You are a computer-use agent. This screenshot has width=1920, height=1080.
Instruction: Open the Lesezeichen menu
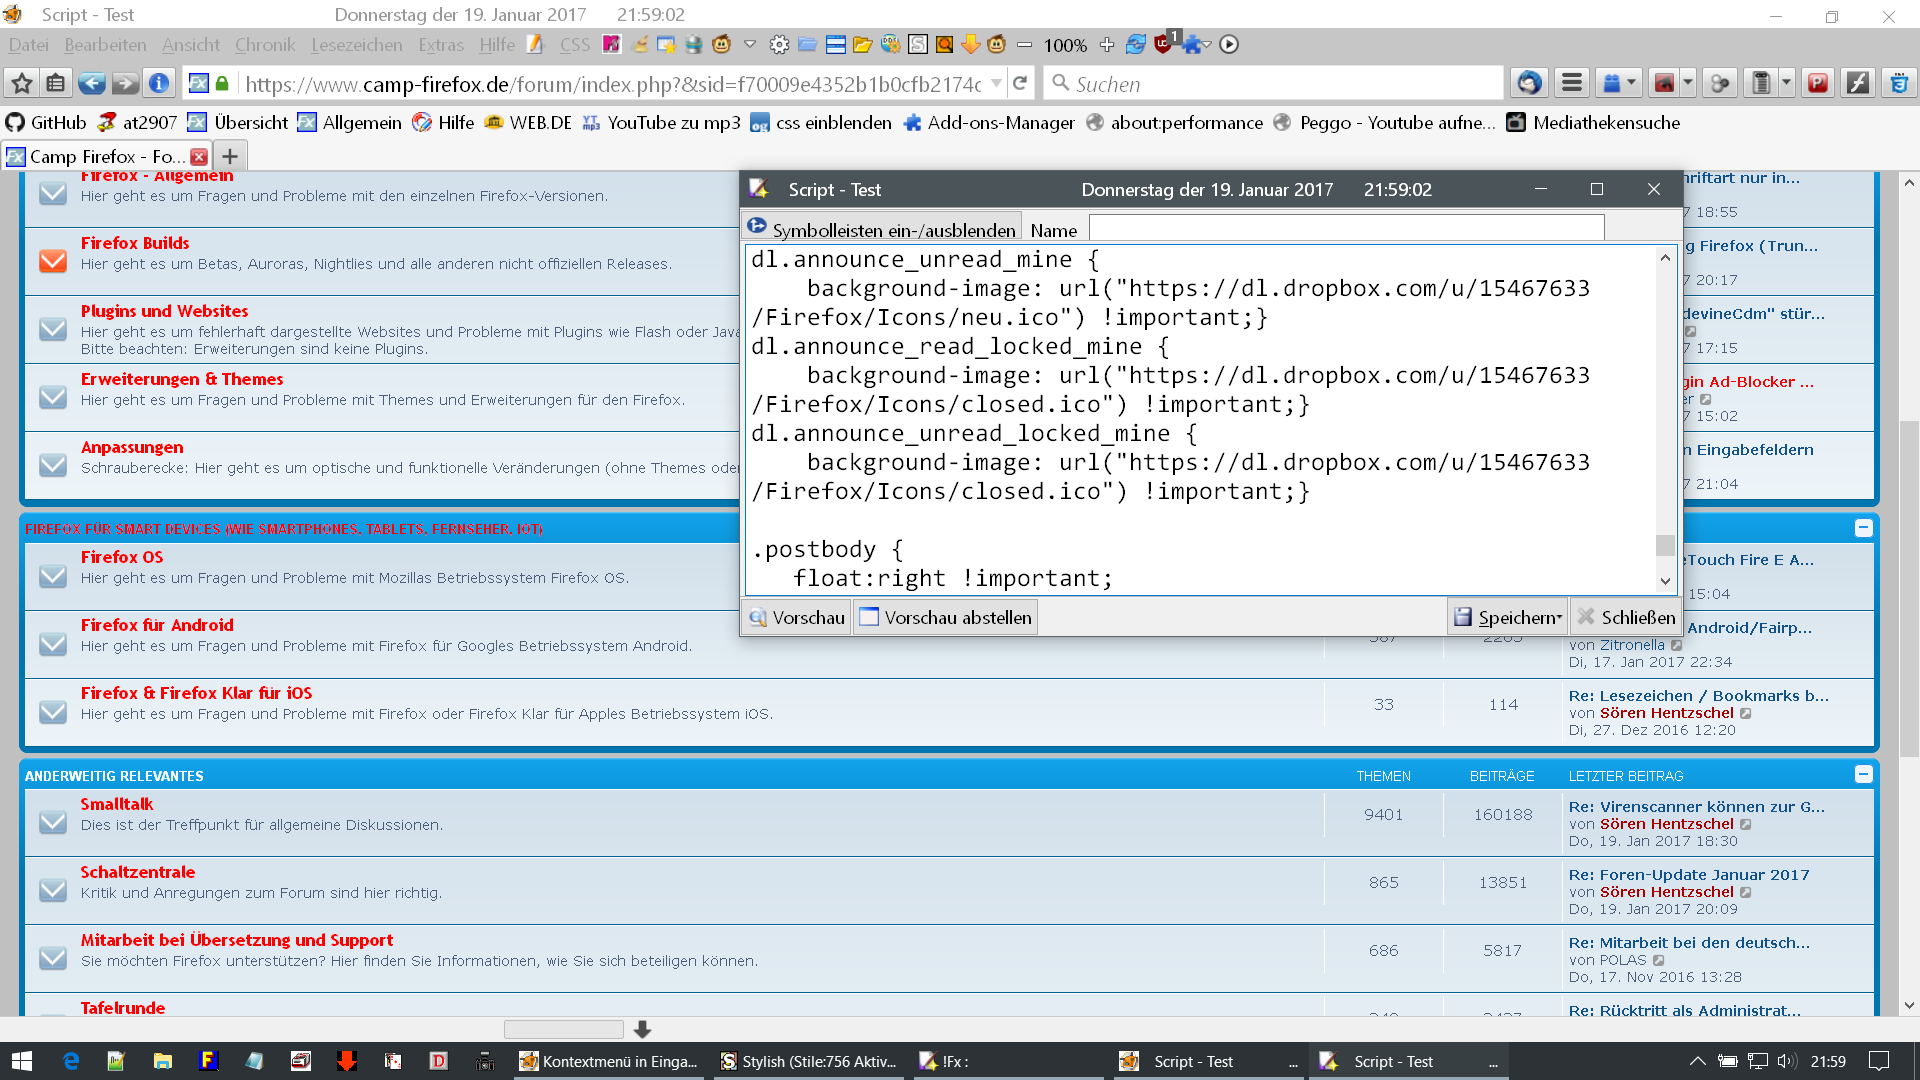coord(356,45)
